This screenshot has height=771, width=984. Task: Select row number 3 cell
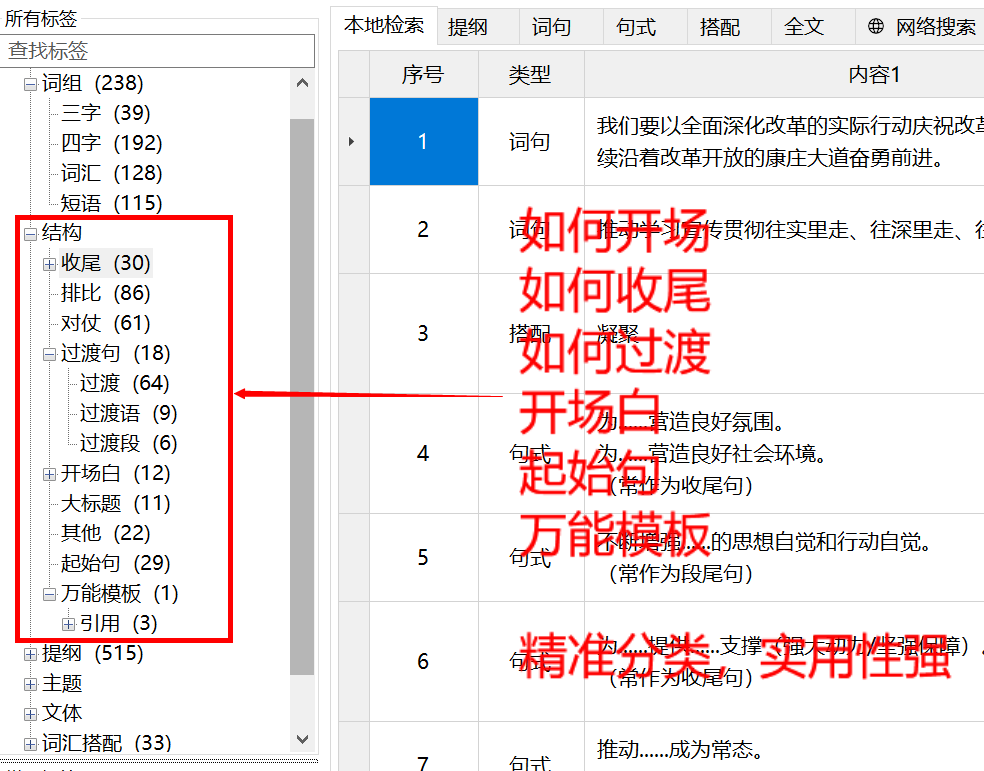pyautogui.click(x=424, y=334)
